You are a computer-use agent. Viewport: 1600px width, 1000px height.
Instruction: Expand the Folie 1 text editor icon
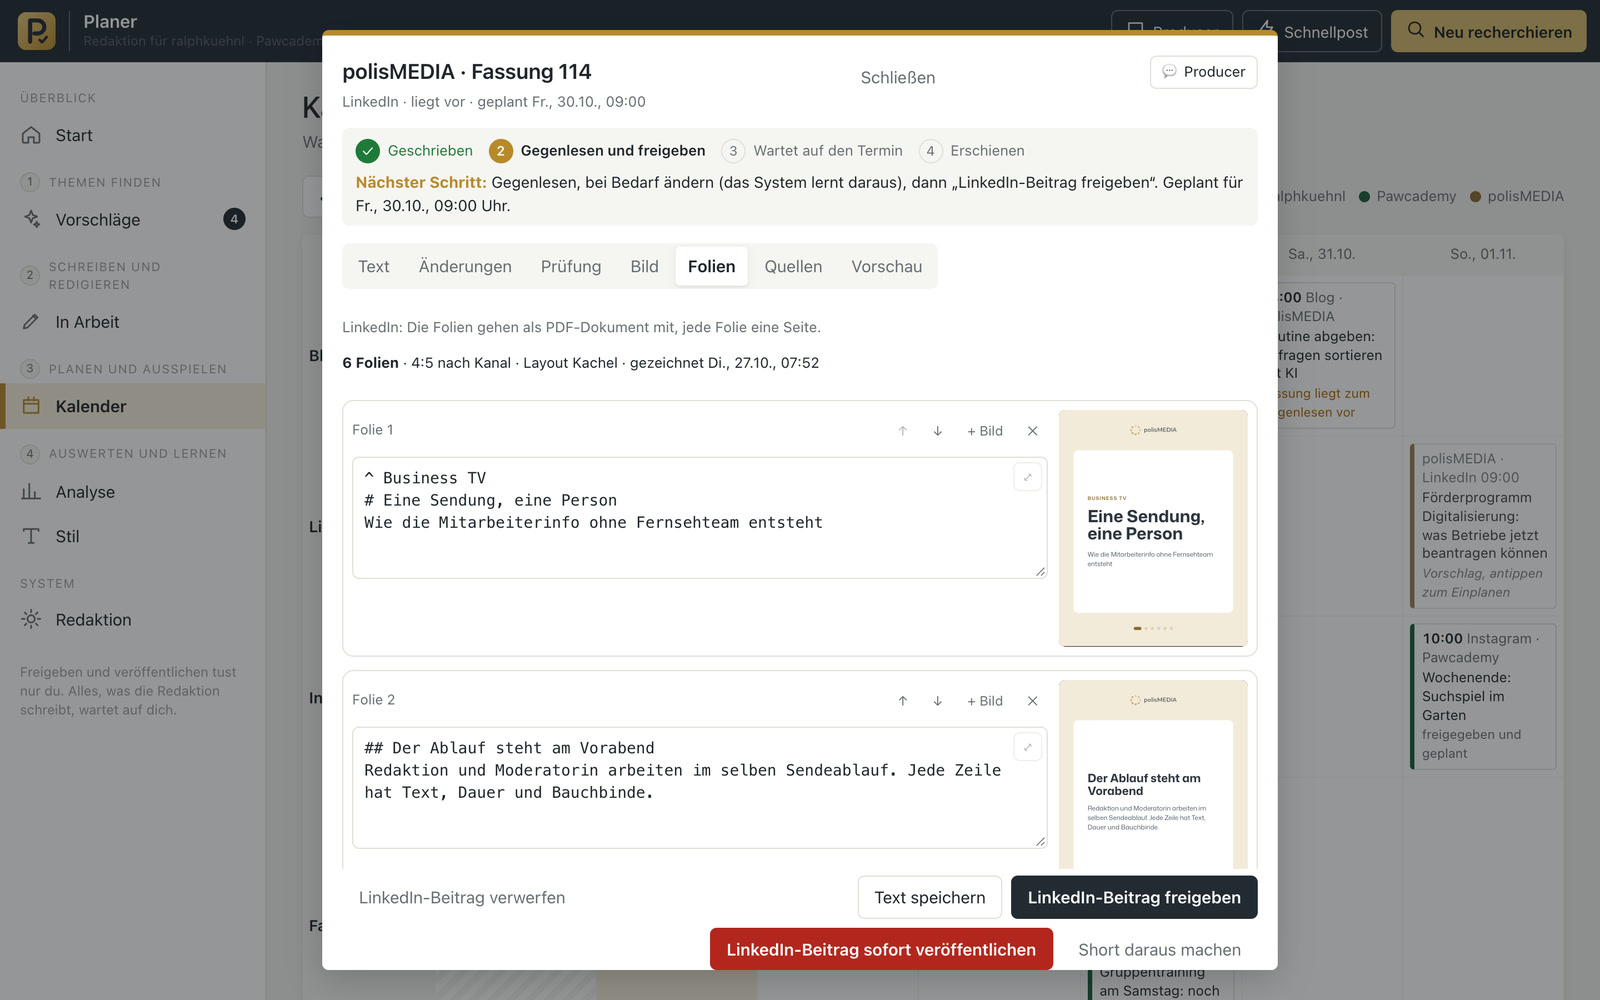pyautogui.click(x=1027, y=477)
